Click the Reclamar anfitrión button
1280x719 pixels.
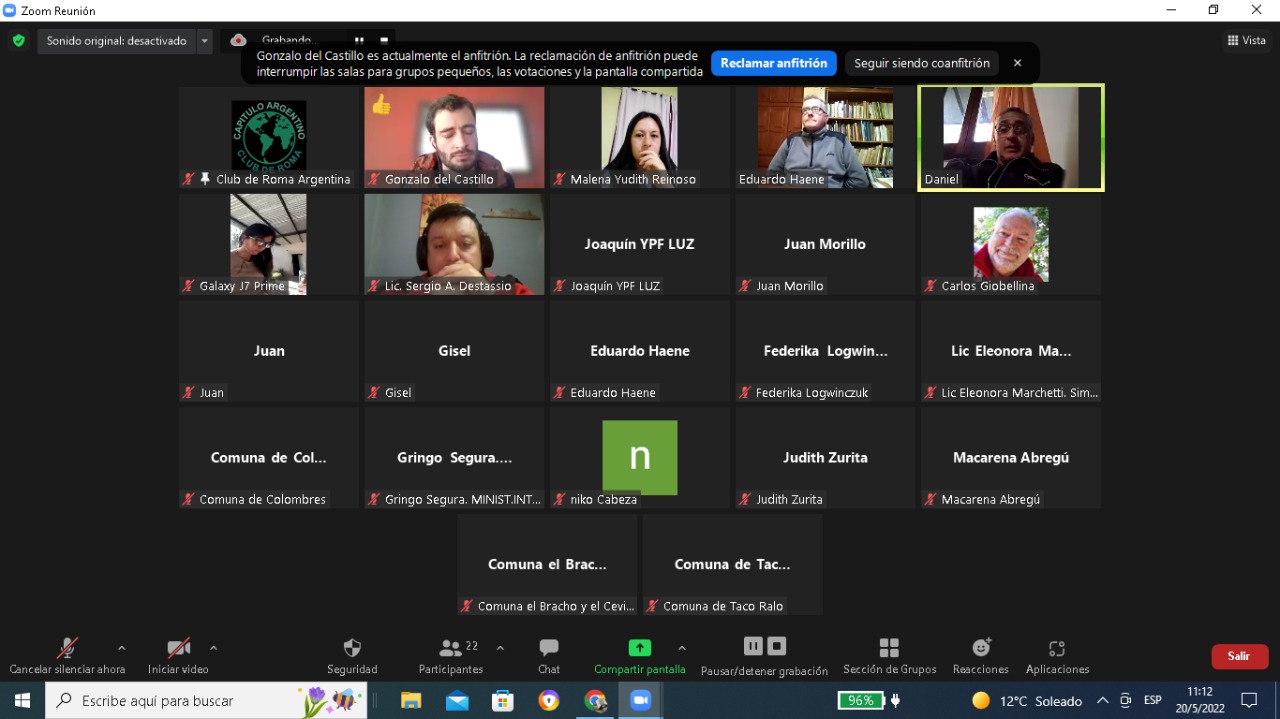tap(774, 63)
